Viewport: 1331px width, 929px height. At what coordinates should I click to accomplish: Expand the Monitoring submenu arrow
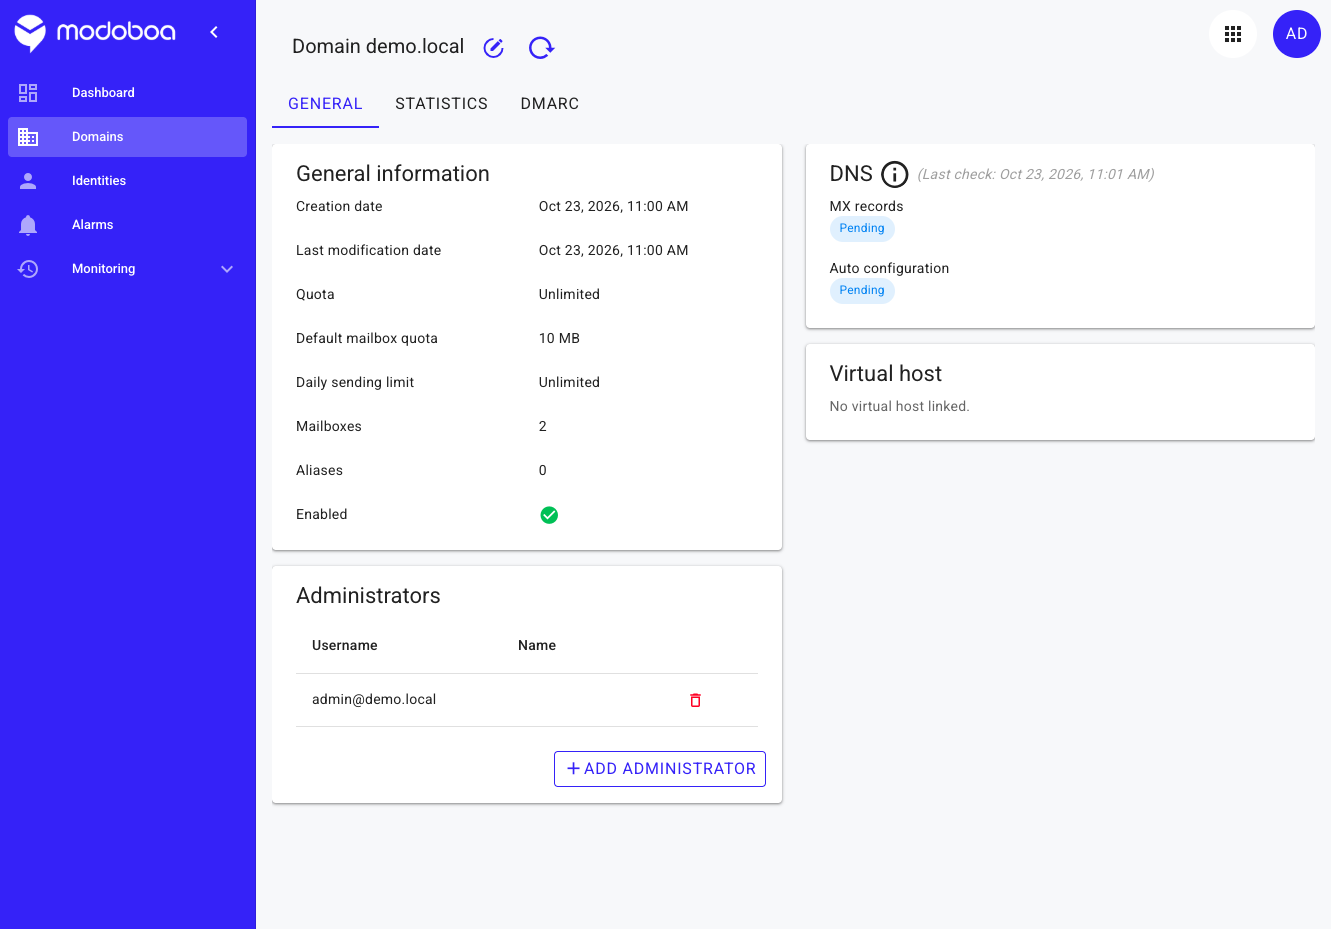click(227, 269)
